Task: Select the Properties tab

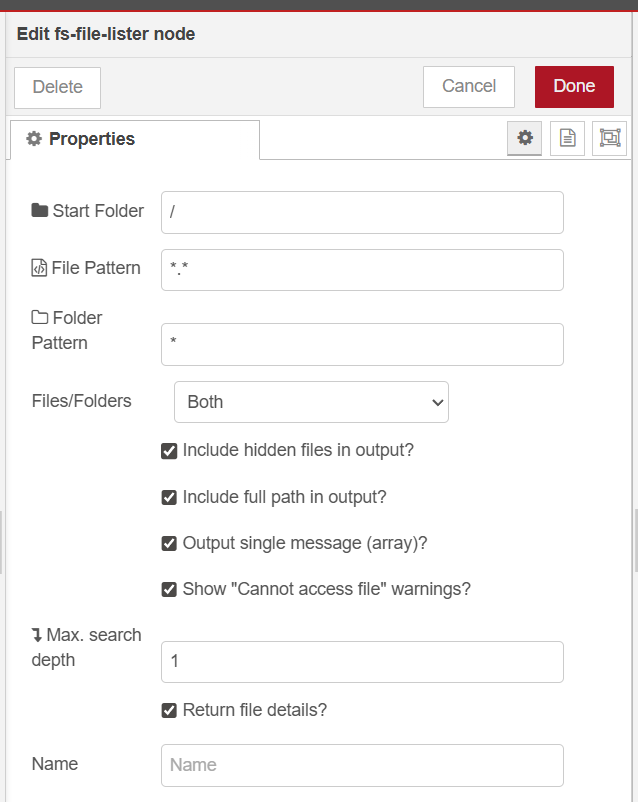Action: [134, 139]
